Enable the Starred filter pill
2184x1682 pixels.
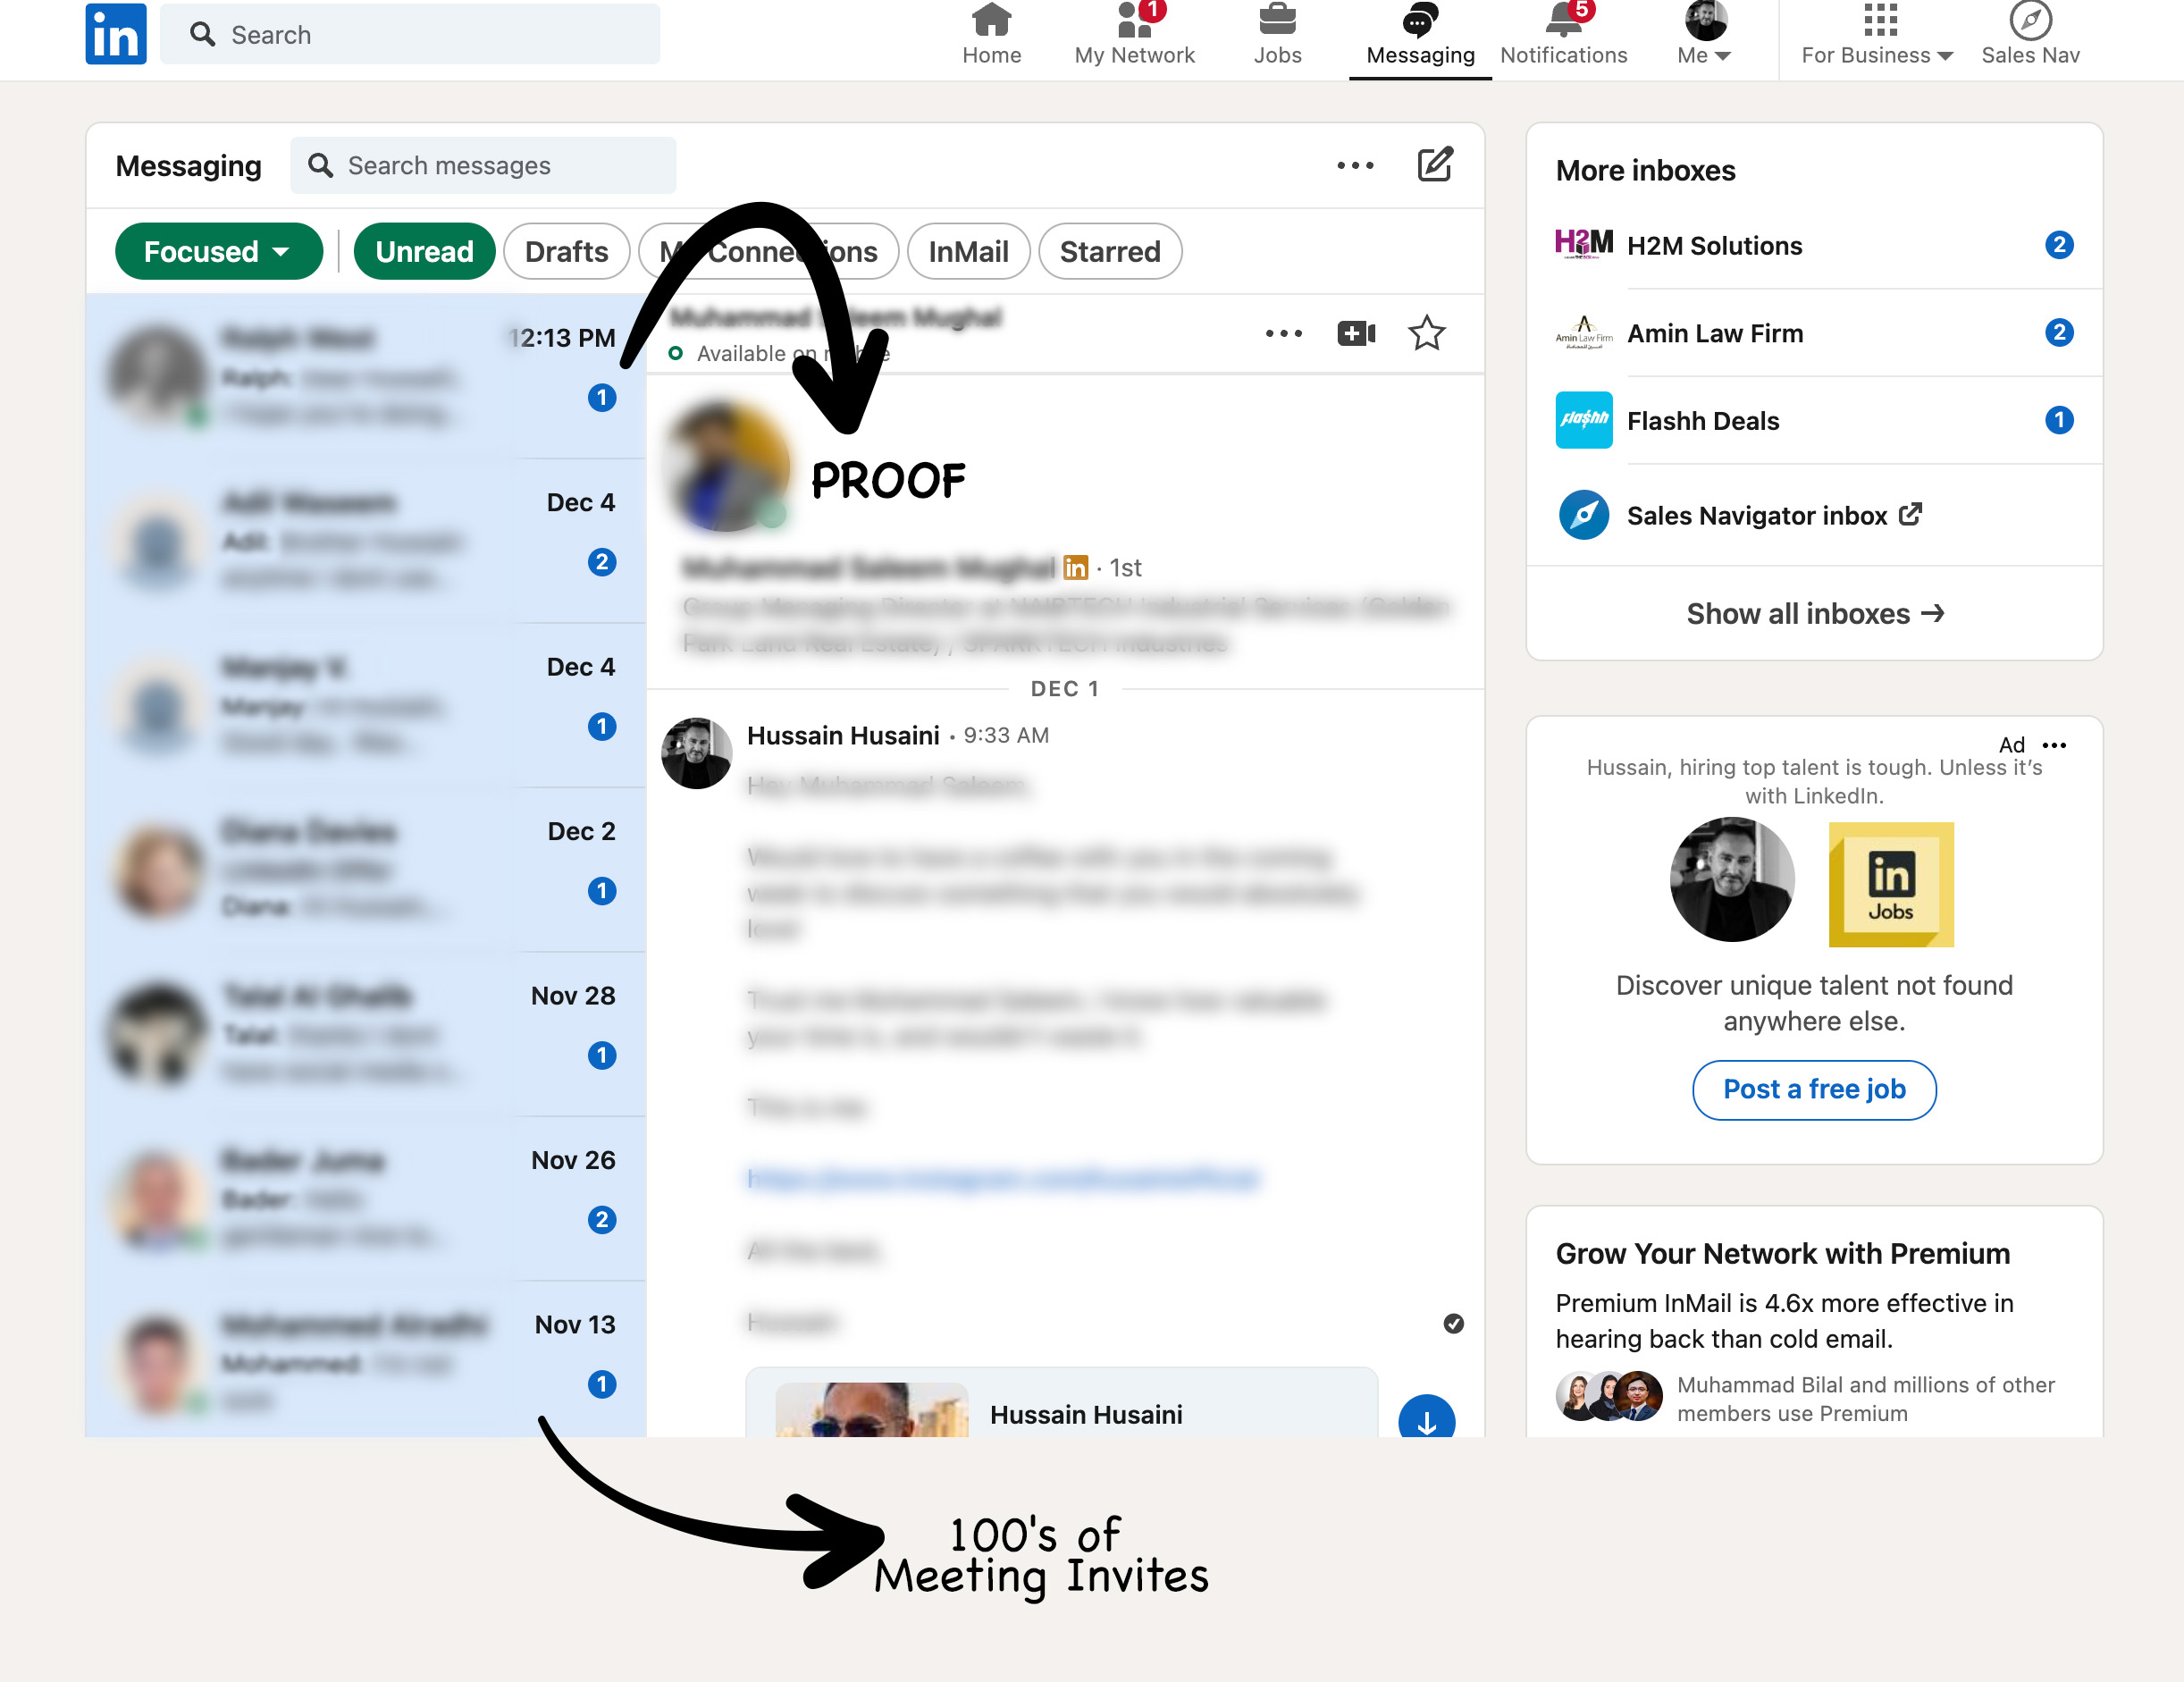[1110, 251]
